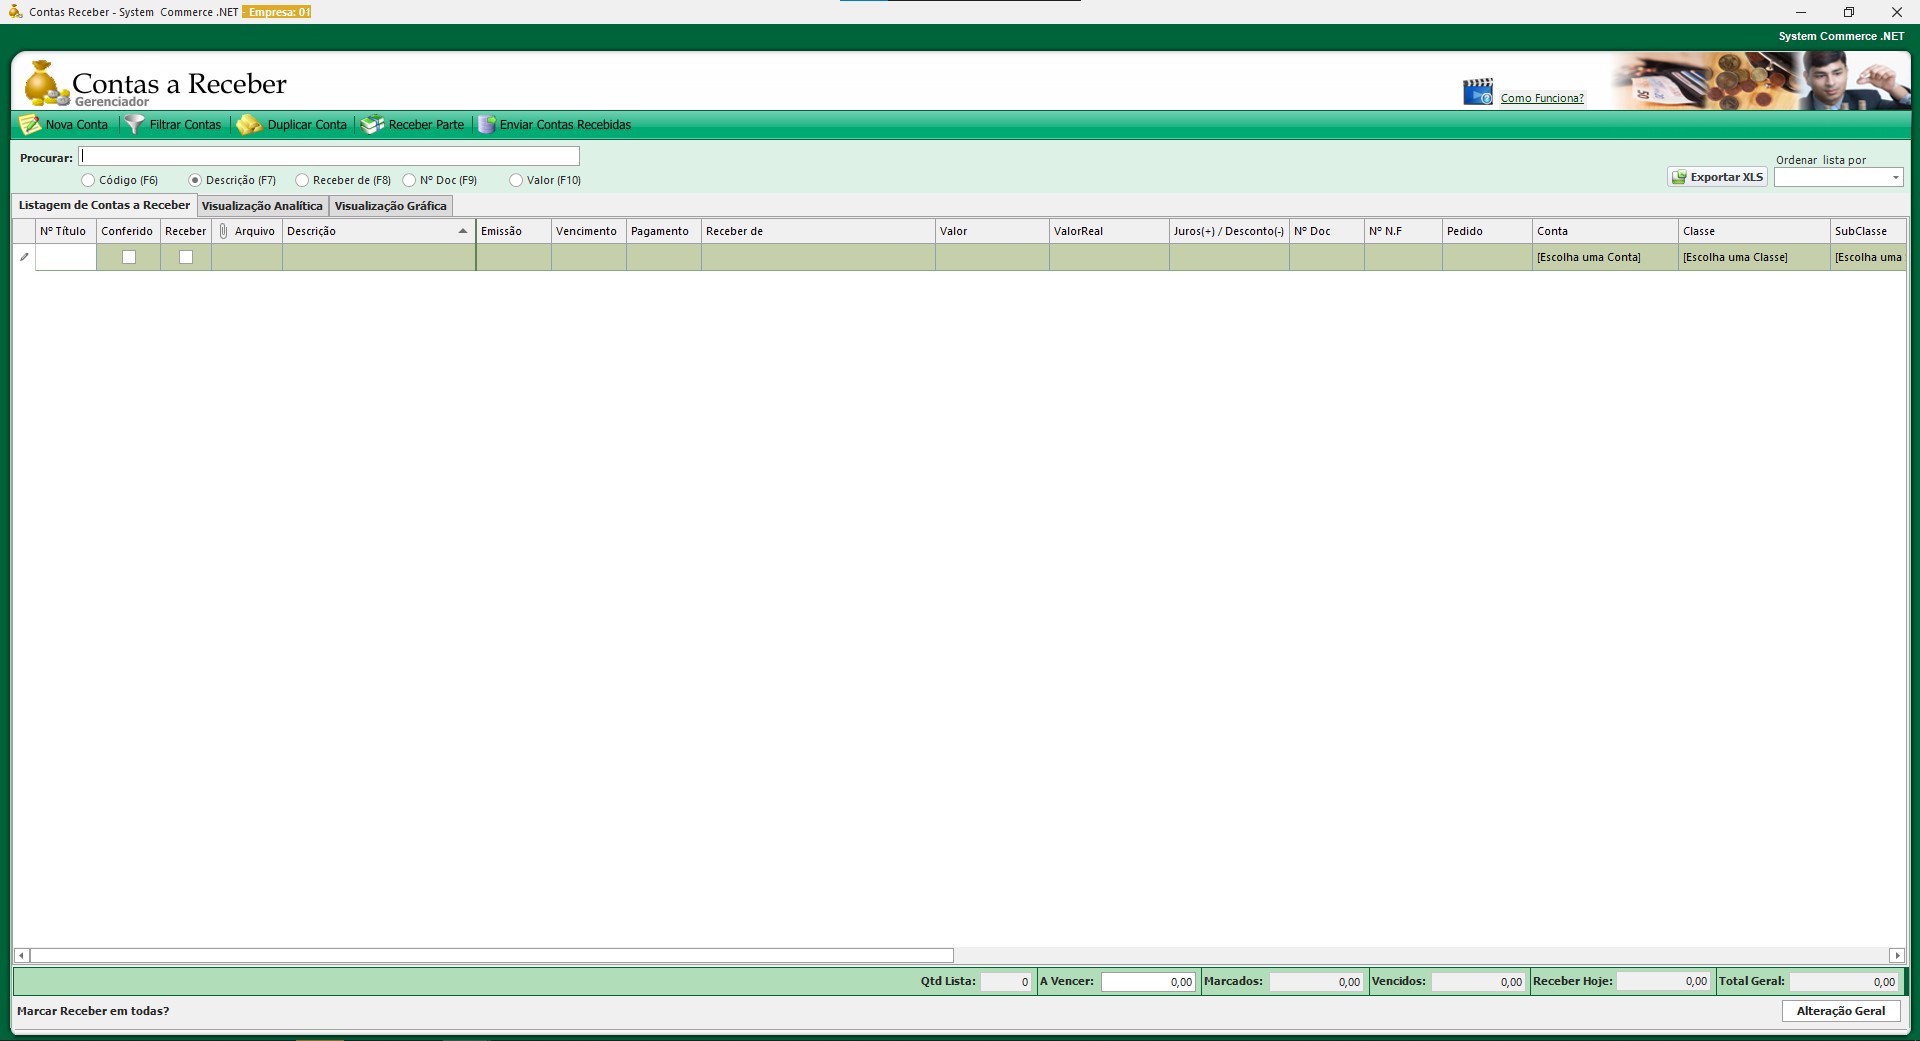Click the pencil edit row indicator
Image resolution: width=1920 pixels, height=1041 pixels.
[24, 257]
